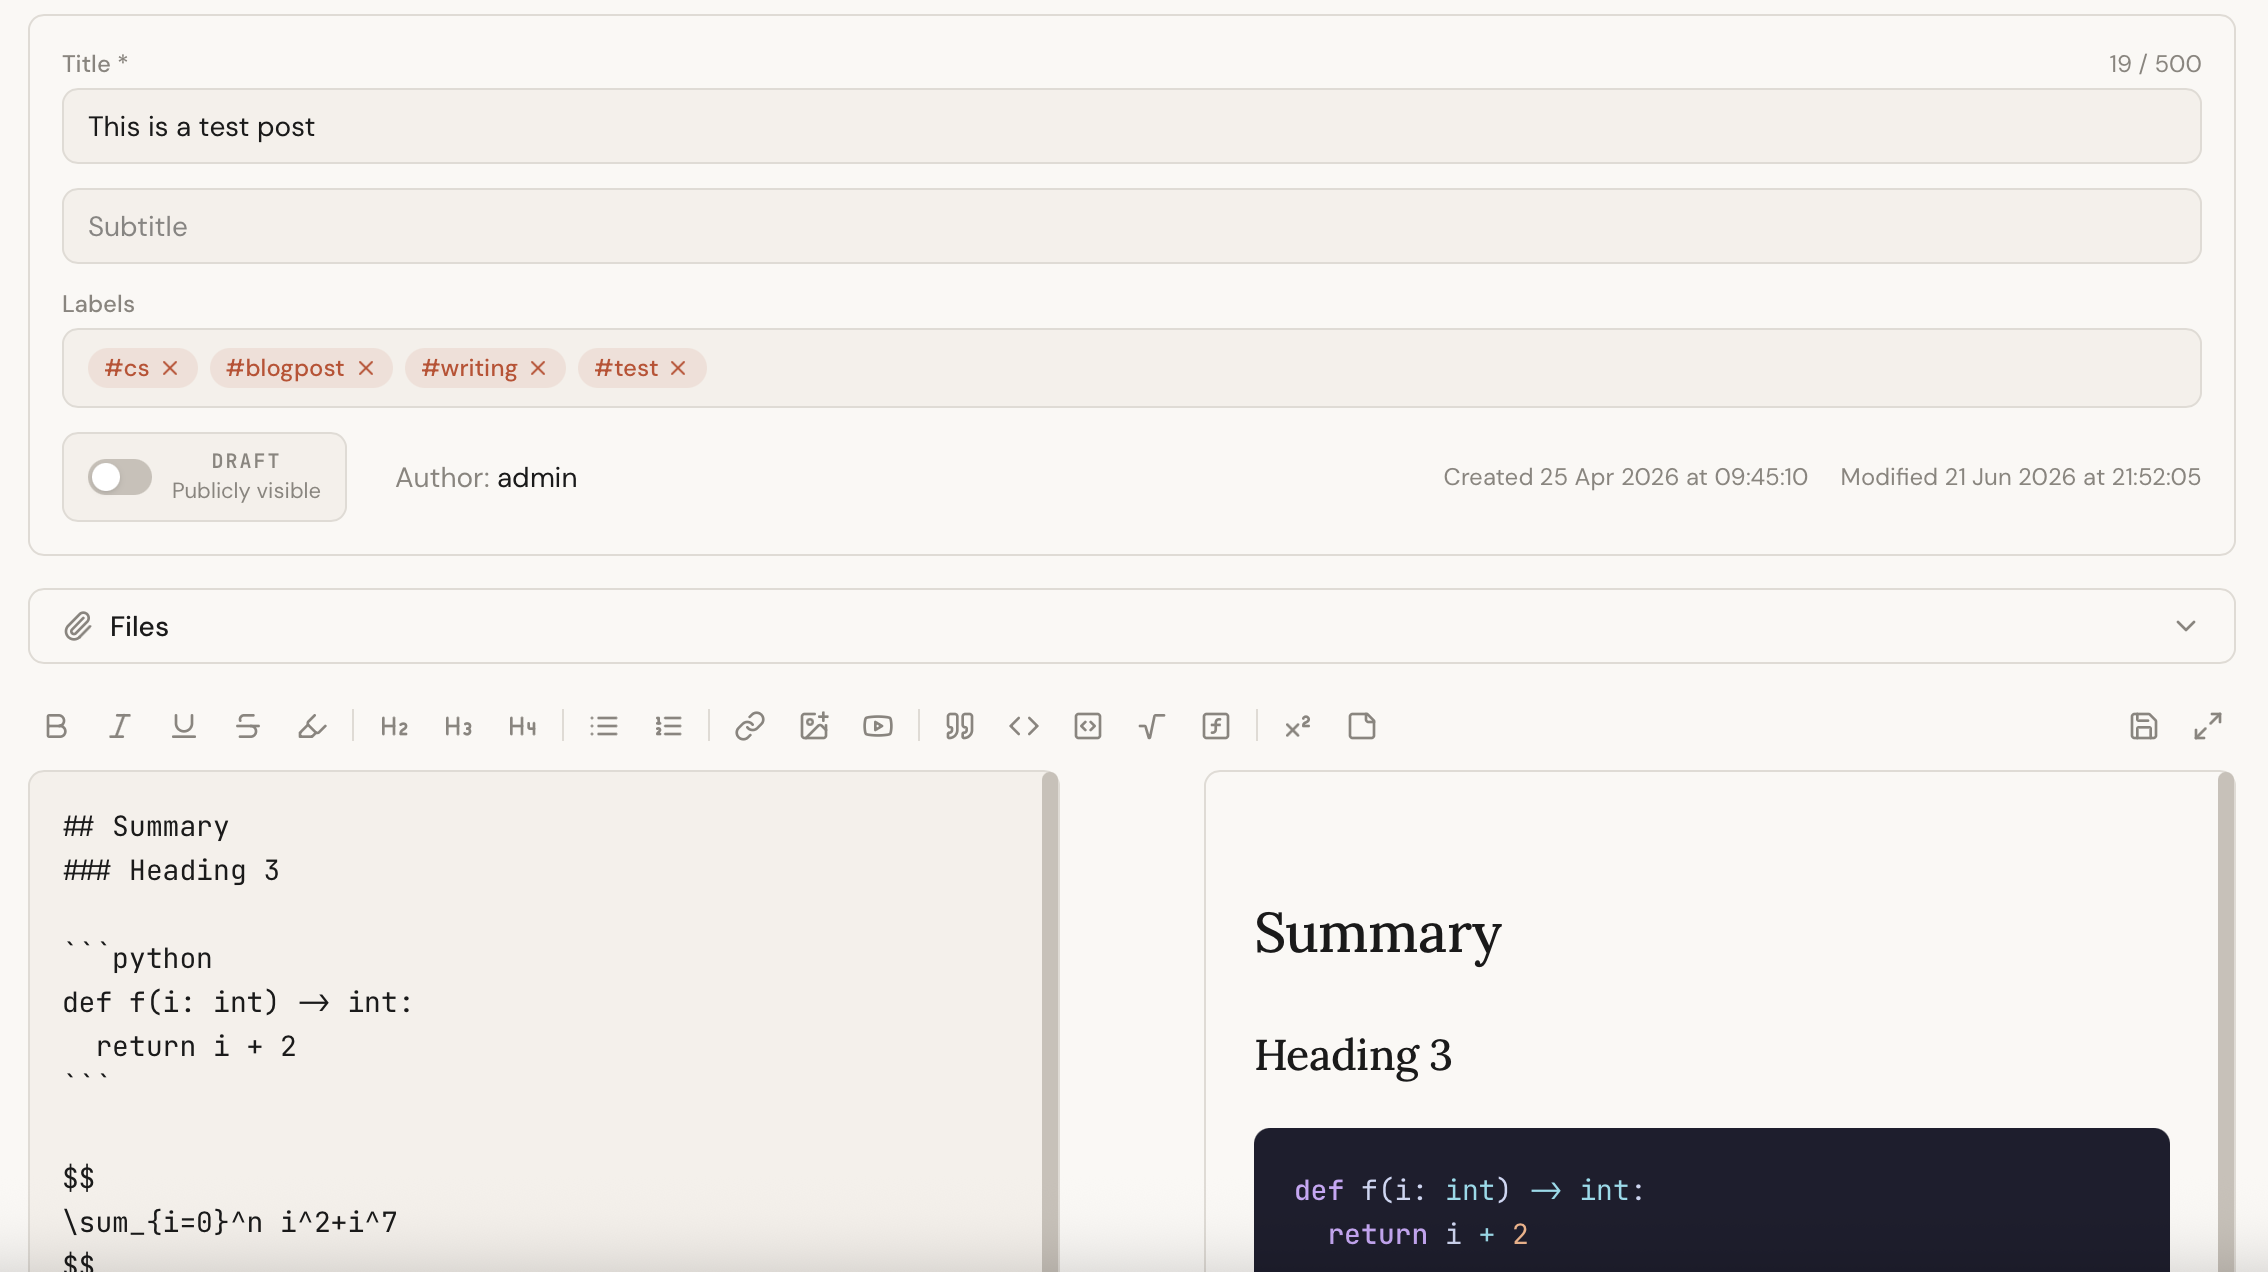
Task: Click the Subtitle input field
Action: point(1132,226)
